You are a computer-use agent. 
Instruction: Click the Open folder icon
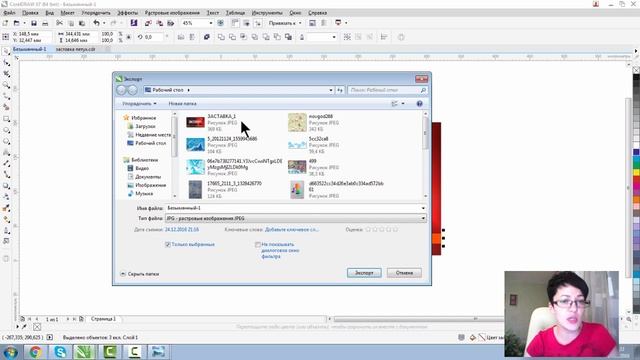(17, 23)
